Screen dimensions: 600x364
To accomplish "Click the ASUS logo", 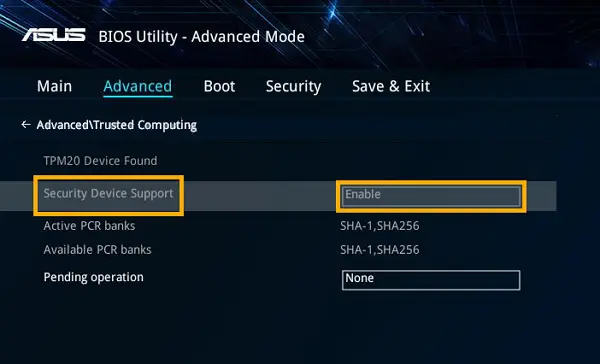I will (x=54, y=35).
